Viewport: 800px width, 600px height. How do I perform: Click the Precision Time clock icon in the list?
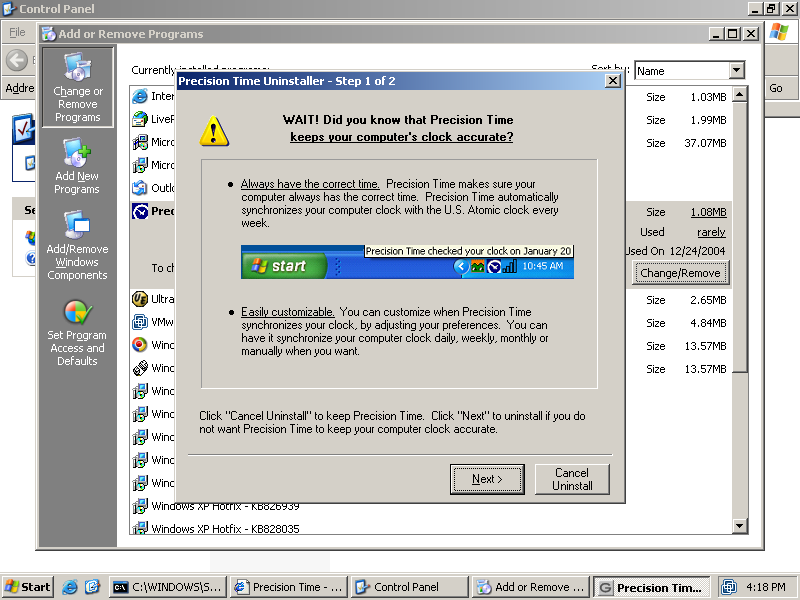[x=140, y=211]
